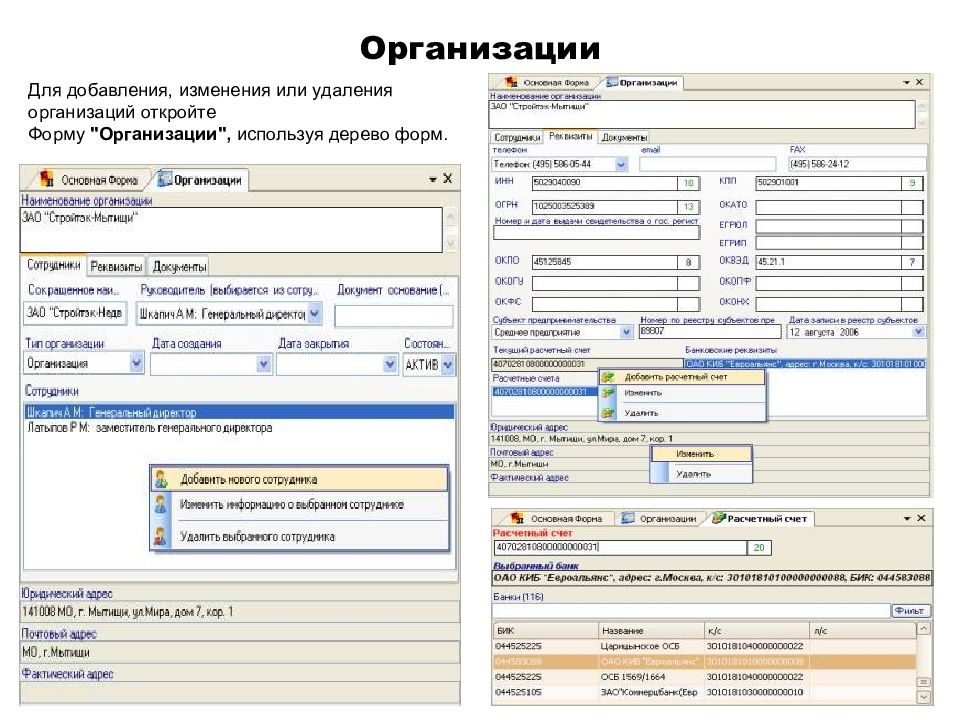This screenshot has height=720, width=960.
Task: Click the Банки filter text field
Action: tap(691, 610)
